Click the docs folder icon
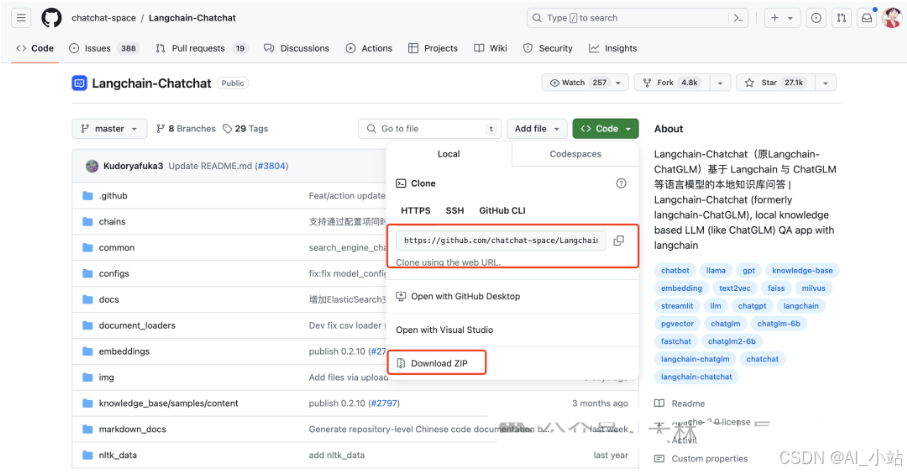This screenshot has height=473, width=907. [x=88, y=300]
